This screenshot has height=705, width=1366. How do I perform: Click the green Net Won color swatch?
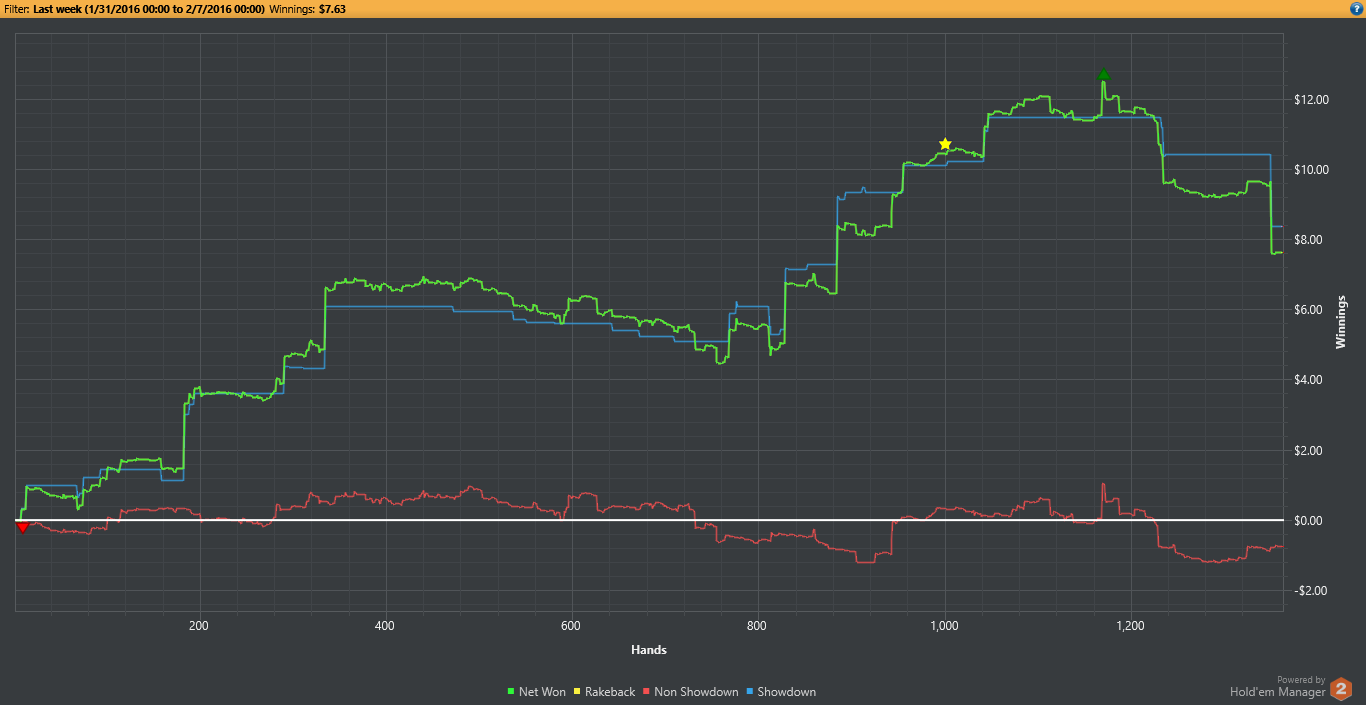(512, 692)
